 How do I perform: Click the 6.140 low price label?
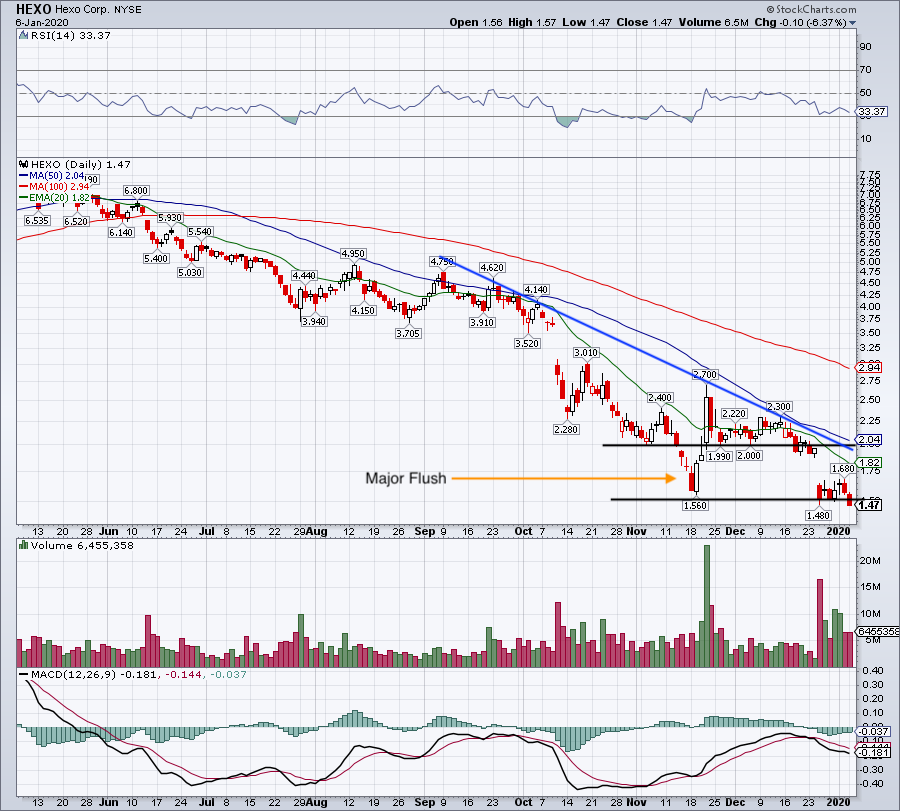click(121, 232)
